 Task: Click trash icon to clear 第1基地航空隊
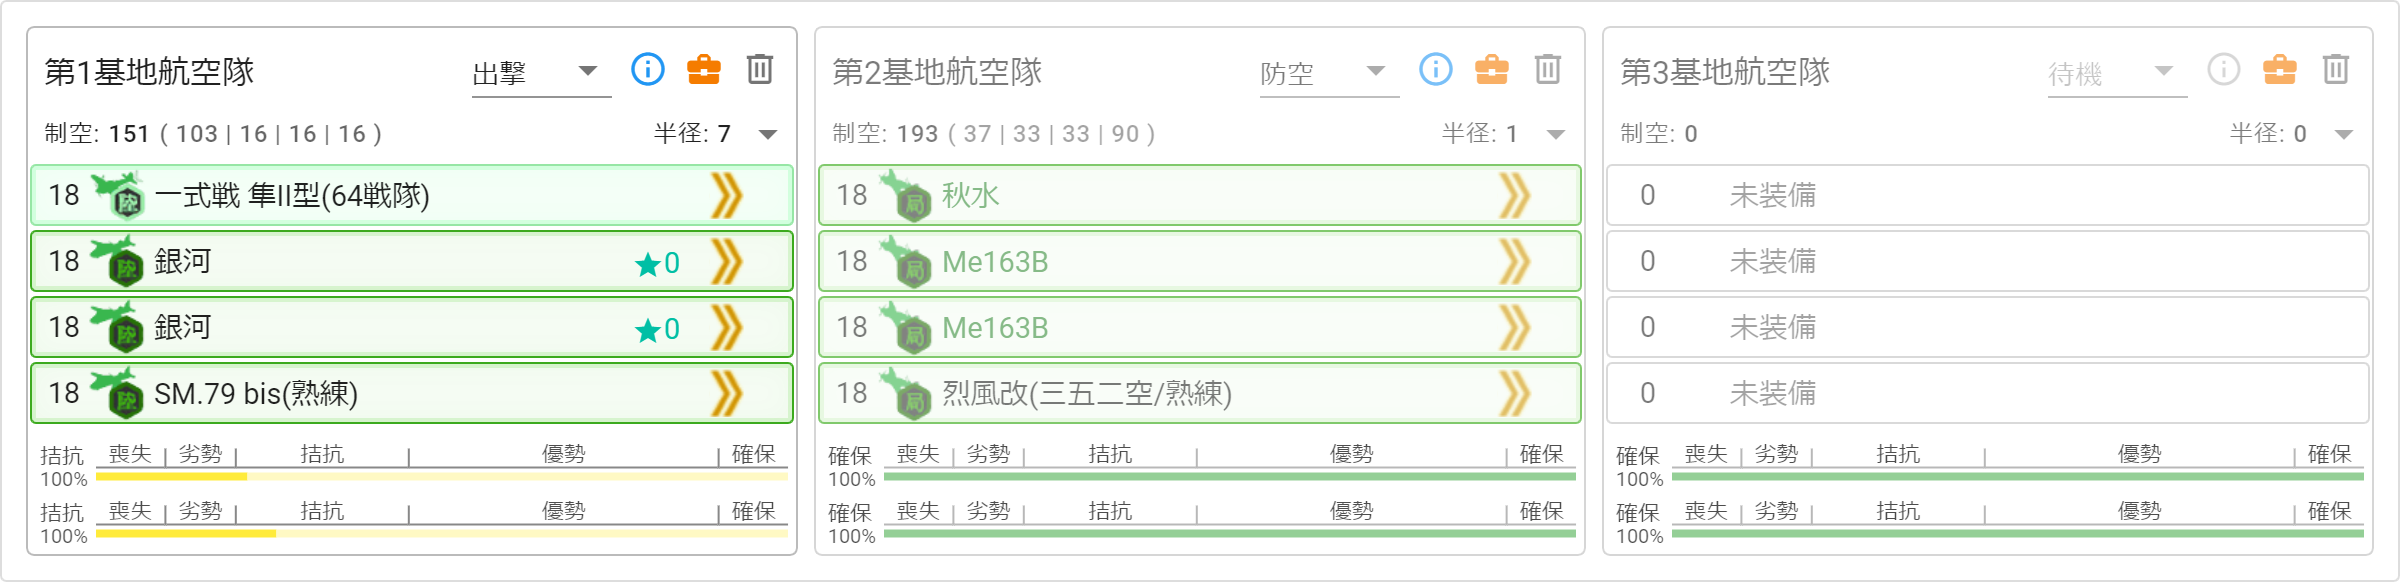760,70
